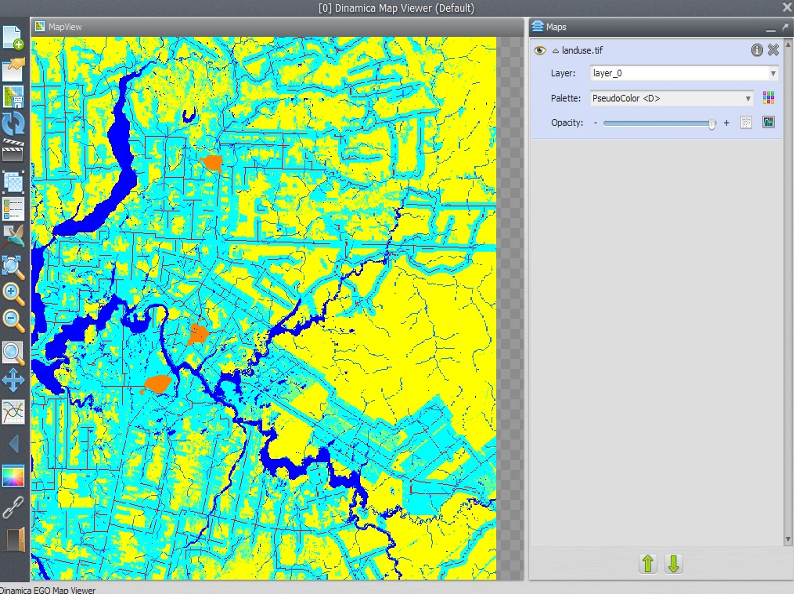Click the circular blue arrows refresh icon
794x594 pixels.
(13, 124)
